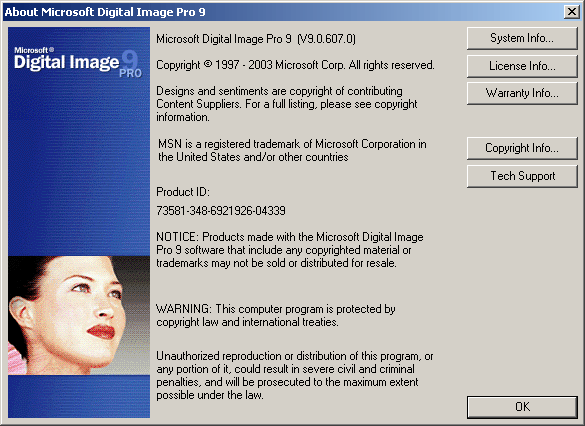The height and width of the screenshot is (426, 585).
Task: Open the System Info dialog
Action: [522, 38]
